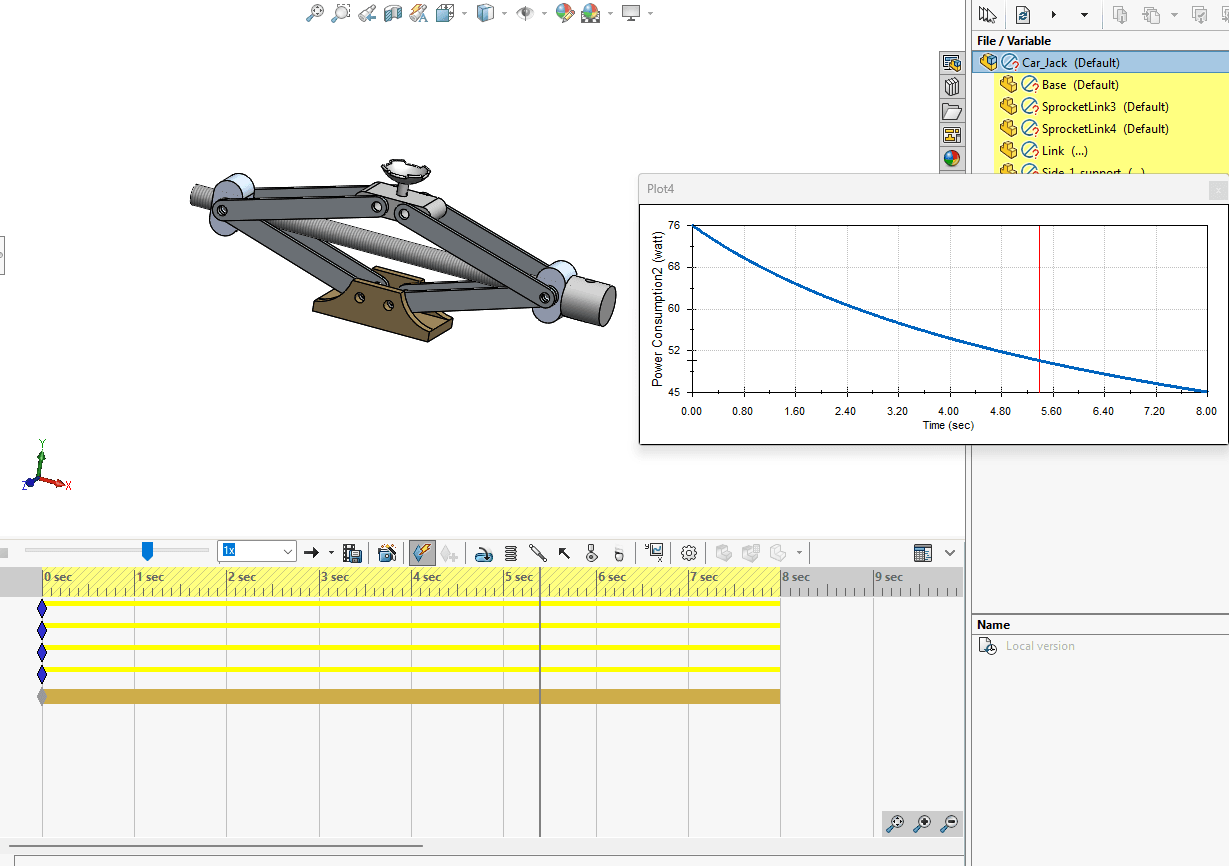The width and height of the screenshot is (1229, 866).
Task: Add a Spring from motion toolbar
Action: pyautogui.click(x=510, y=553)
